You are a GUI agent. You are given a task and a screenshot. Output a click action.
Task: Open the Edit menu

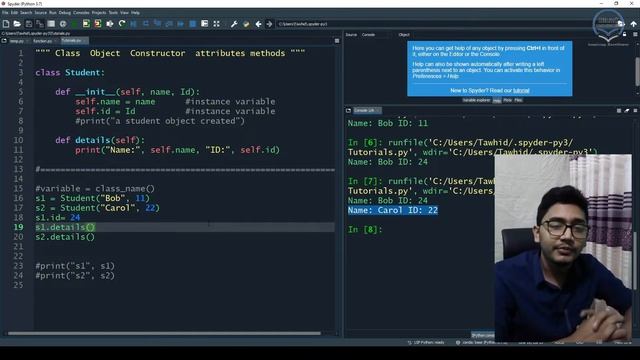14,13
